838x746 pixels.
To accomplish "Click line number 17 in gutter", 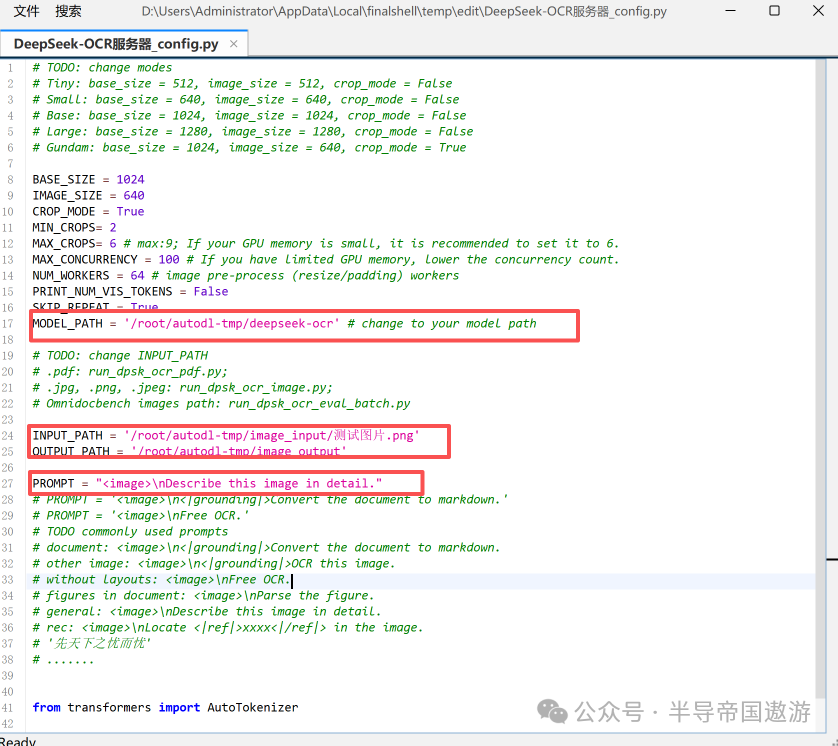I will point(7,324).
